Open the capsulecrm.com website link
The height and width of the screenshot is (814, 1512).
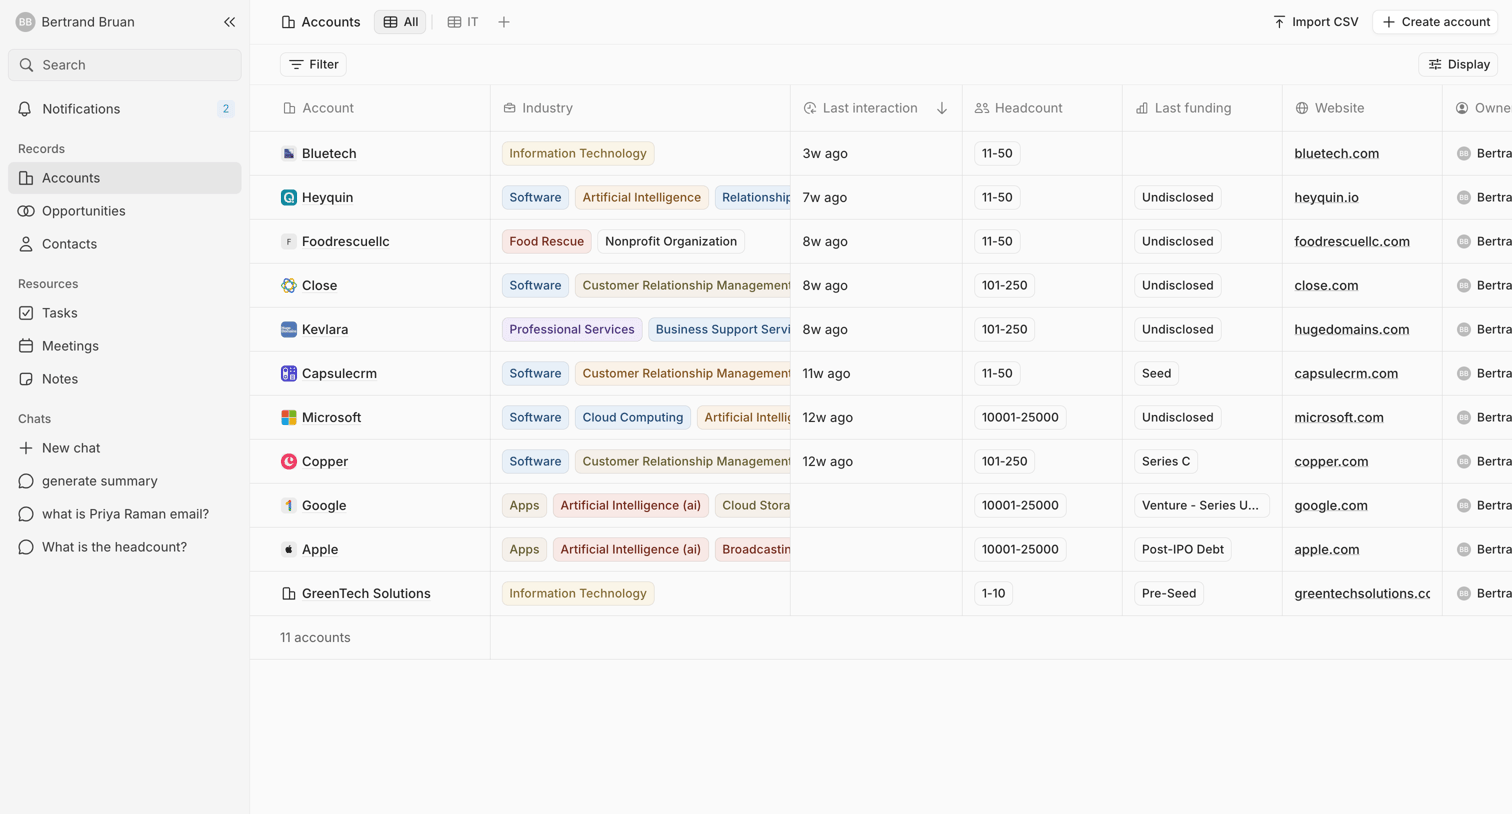tap(1346, 373)
